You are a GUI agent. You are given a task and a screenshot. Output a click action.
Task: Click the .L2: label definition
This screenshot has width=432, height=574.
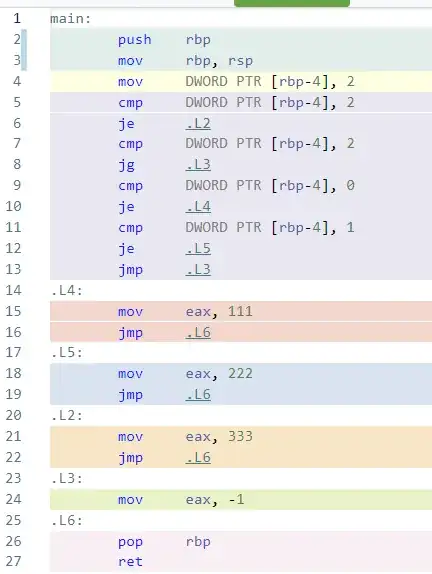(67, 416)
